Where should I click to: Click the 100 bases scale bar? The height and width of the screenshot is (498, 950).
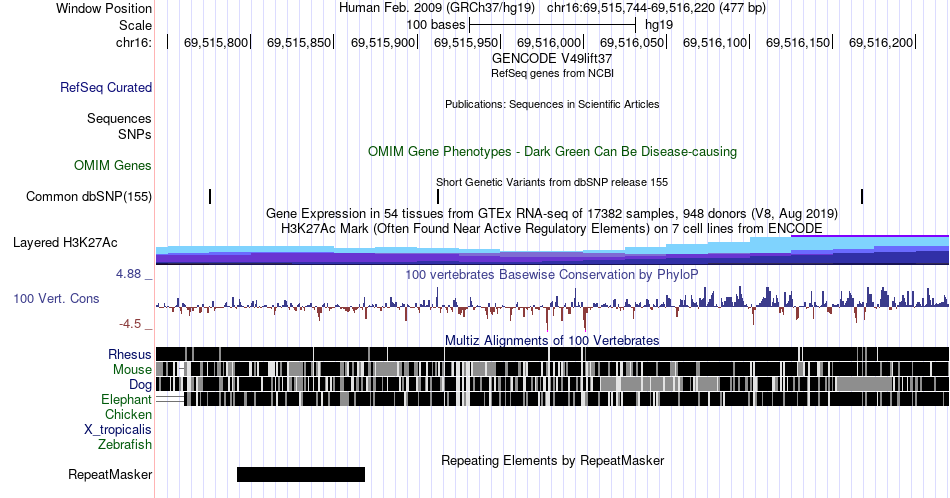coord(553,25)
